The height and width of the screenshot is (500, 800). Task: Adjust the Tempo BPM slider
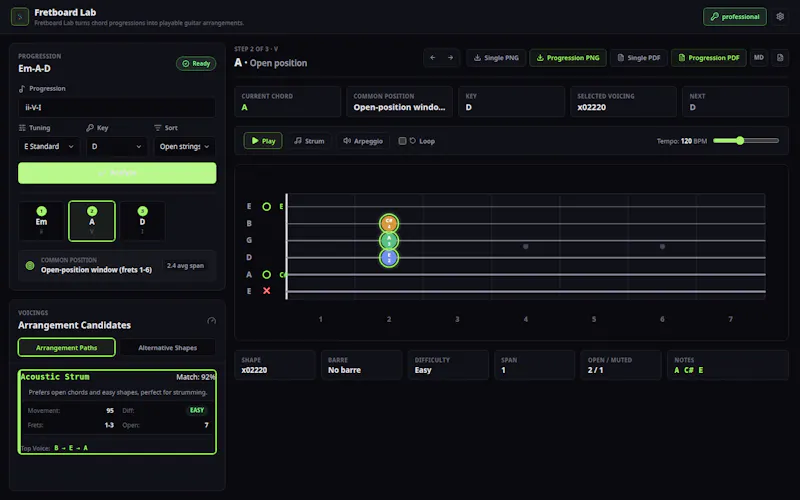click(746, 141)
